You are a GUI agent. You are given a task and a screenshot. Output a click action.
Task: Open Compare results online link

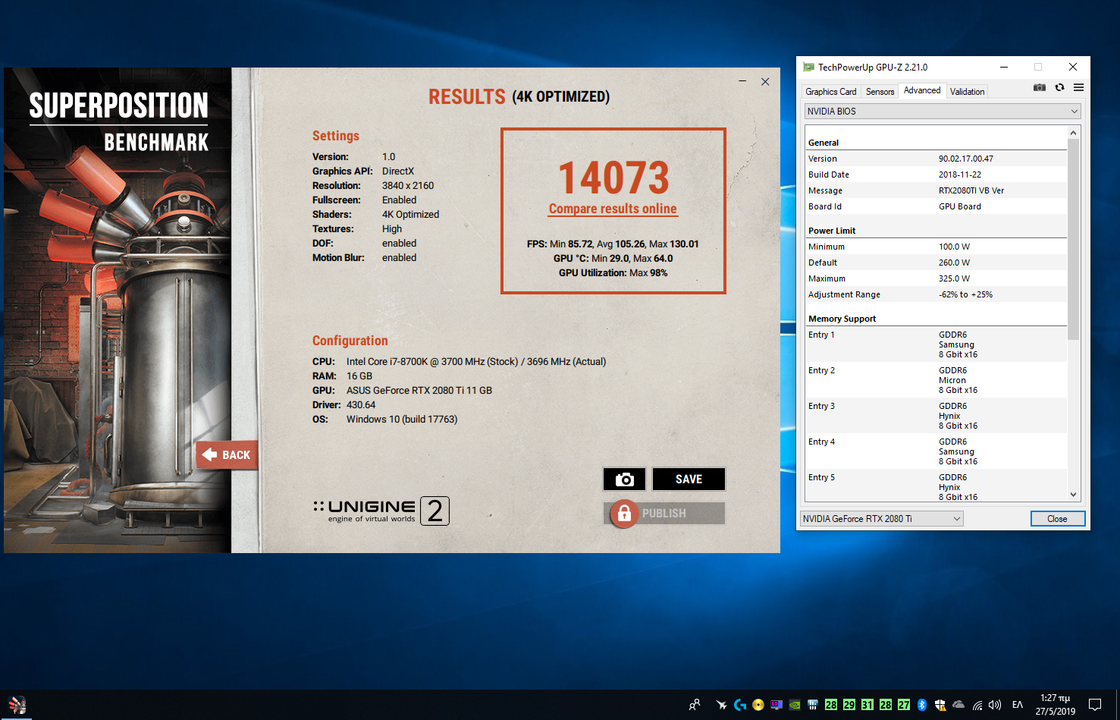click(613, 209)
